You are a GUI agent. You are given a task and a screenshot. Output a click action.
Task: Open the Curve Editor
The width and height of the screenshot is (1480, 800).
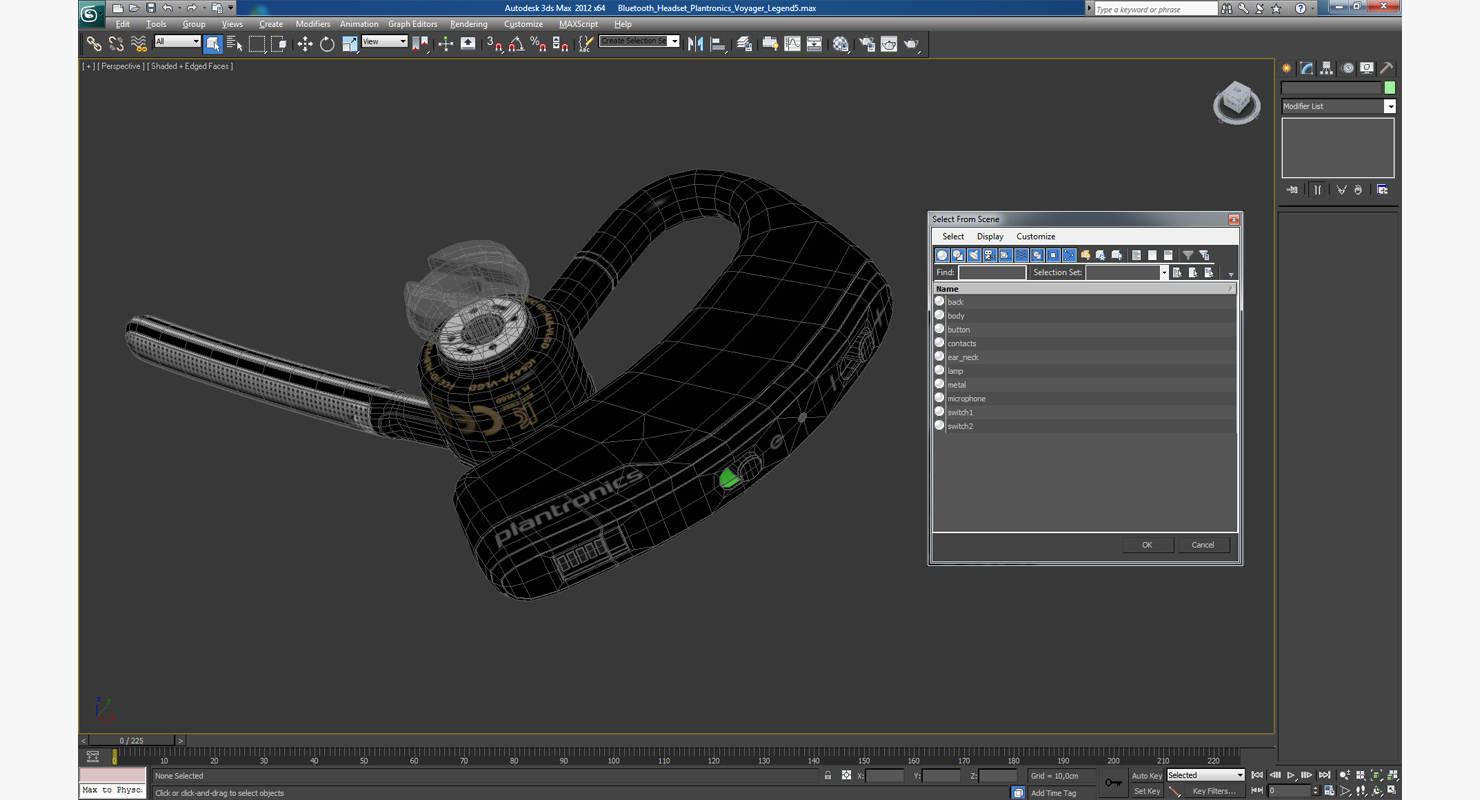[792, 44]
